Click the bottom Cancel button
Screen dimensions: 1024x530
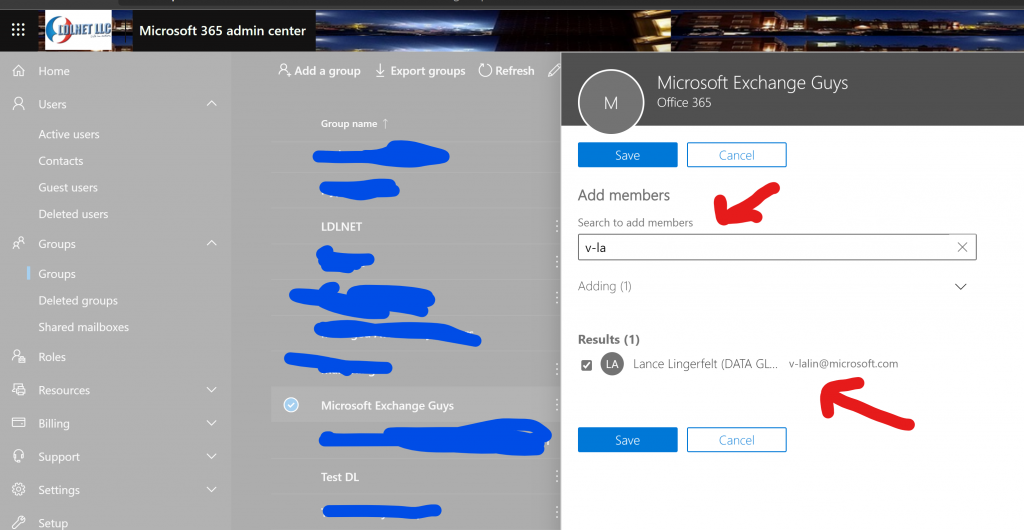[x=737, y=440]
